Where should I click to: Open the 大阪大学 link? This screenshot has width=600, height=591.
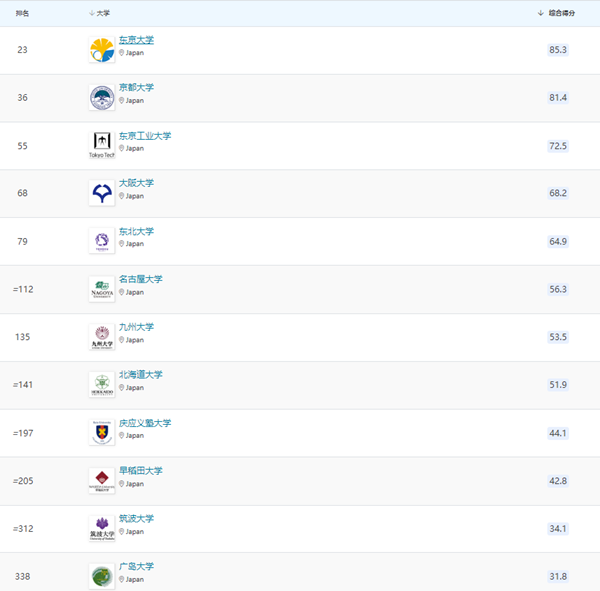tap(136, 183)
